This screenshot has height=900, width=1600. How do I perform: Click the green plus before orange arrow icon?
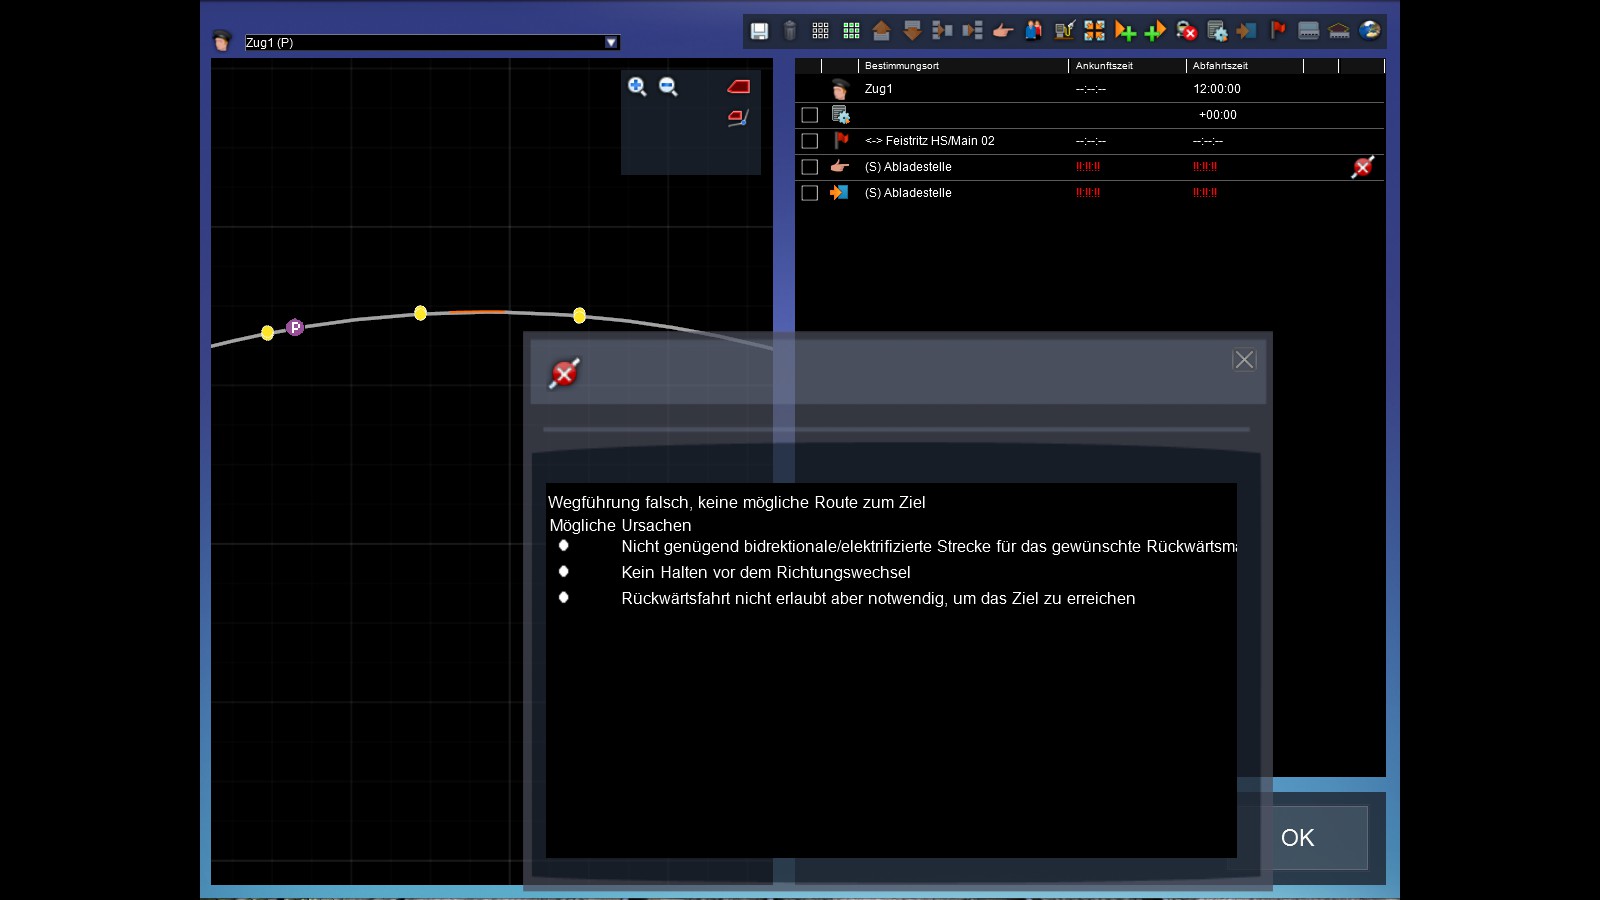click(x=1155, y=31)
